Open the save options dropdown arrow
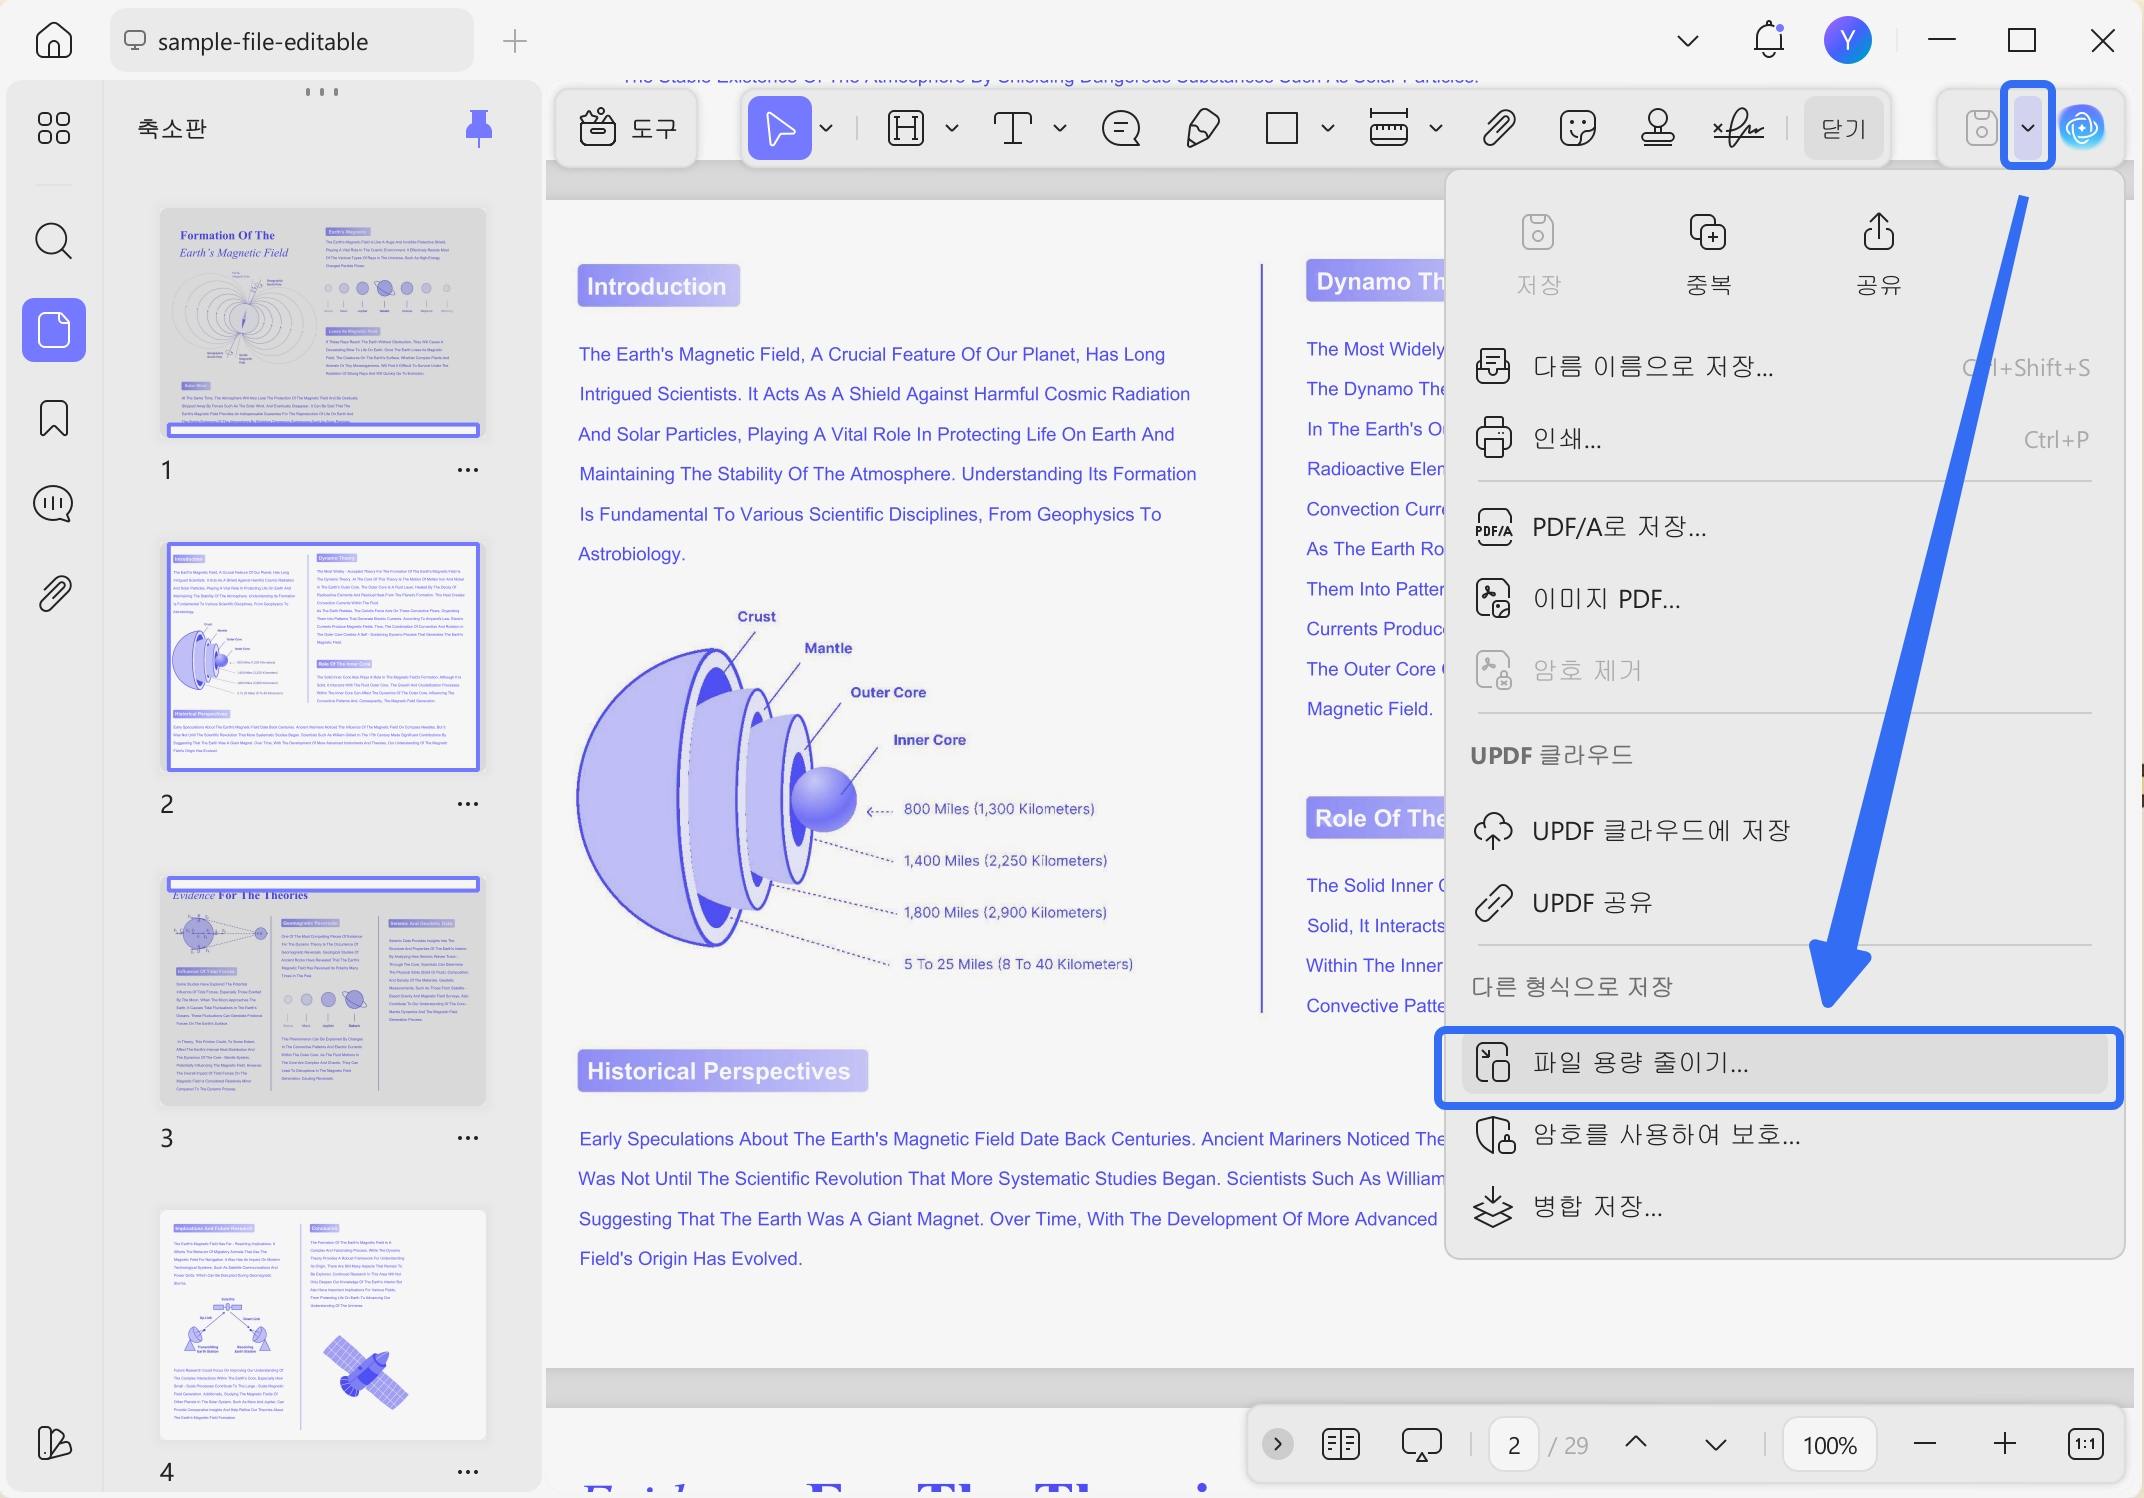Viewport: 2144px width, 1498px height. point(2028,127)
